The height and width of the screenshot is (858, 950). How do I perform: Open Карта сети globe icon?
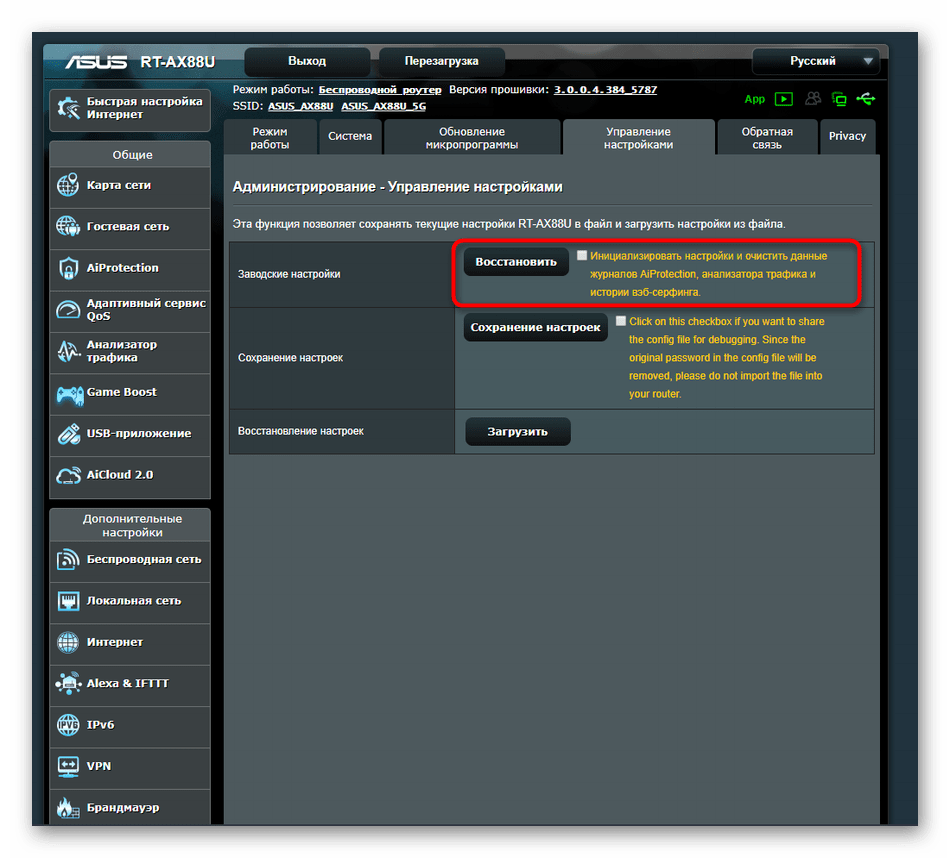[68, 185]
